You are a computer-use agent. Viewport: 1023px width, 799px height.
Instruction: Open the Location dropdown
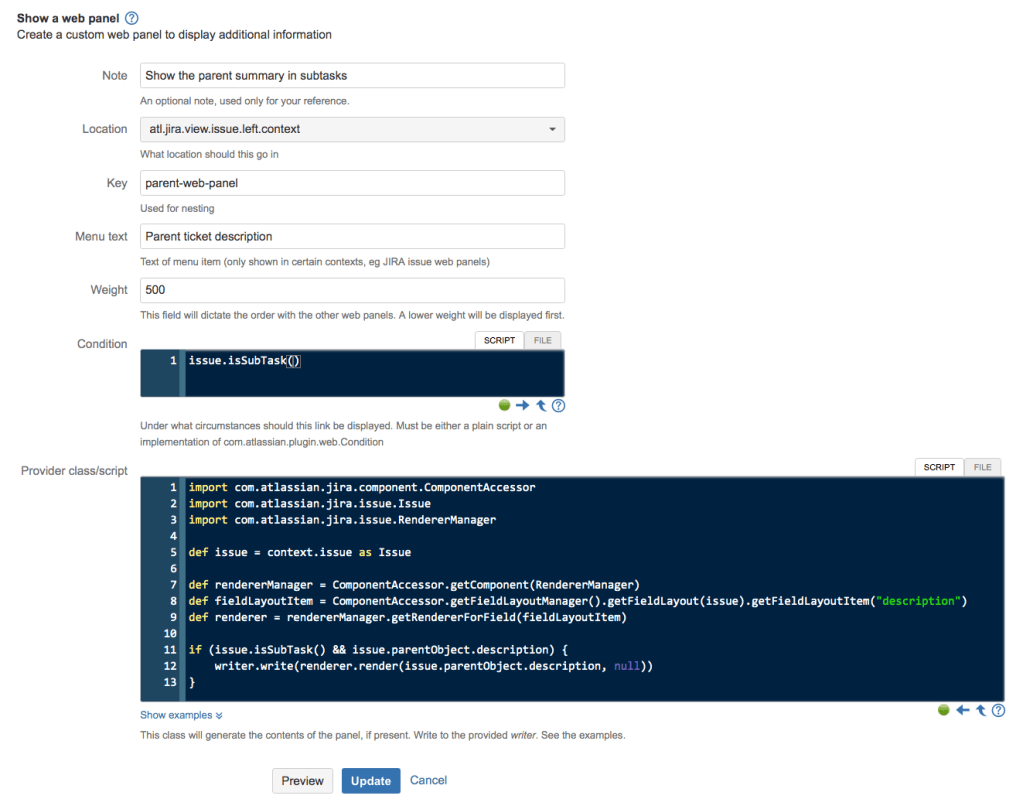point(352,129)
